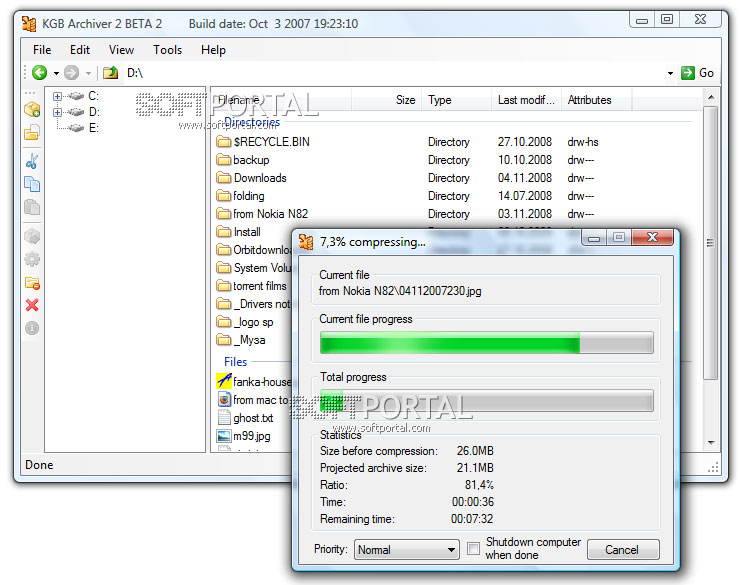Click the greyed info icon in sidebar
Screen dimensions: 740x585
[32, 327]
